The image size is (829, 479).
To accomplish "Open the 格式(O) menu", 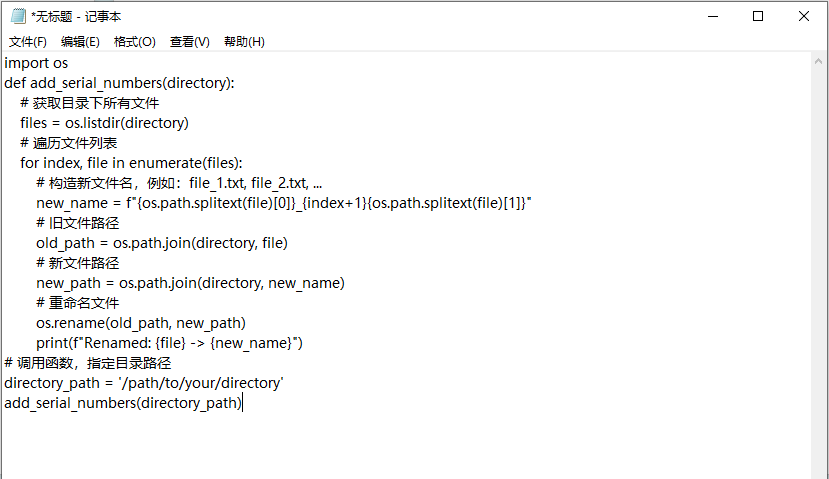I will (135, 42).
